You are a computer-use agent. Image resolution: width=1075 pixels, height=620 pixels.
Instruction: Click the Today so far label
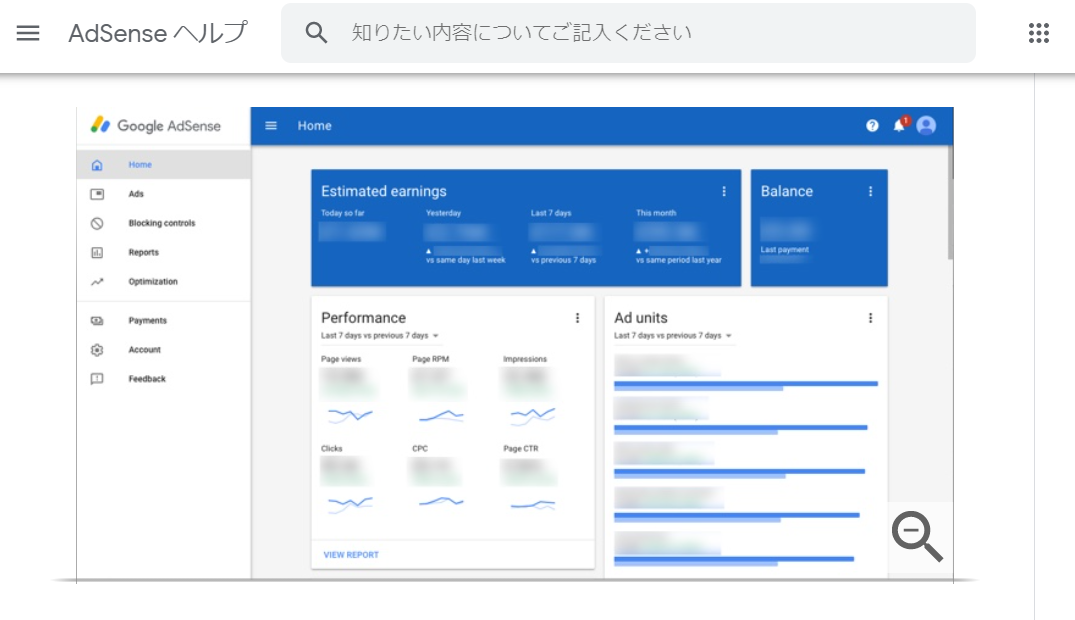[x=342, y=213]
